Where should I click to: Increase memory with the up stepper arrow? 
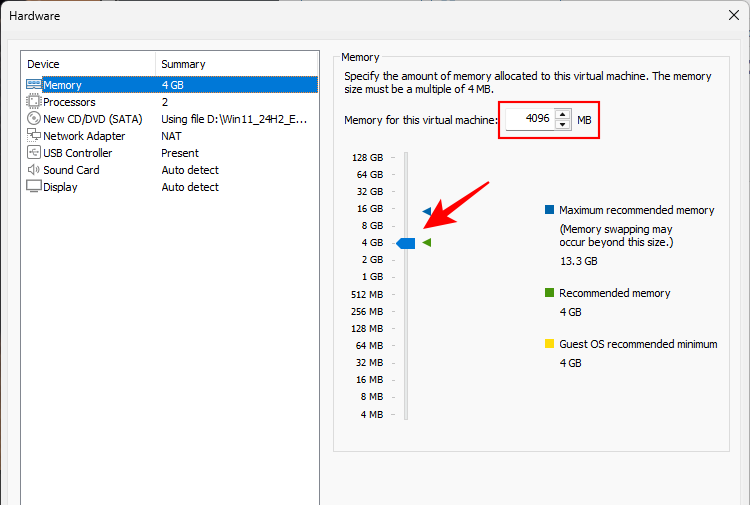click(x=562, y=114)
